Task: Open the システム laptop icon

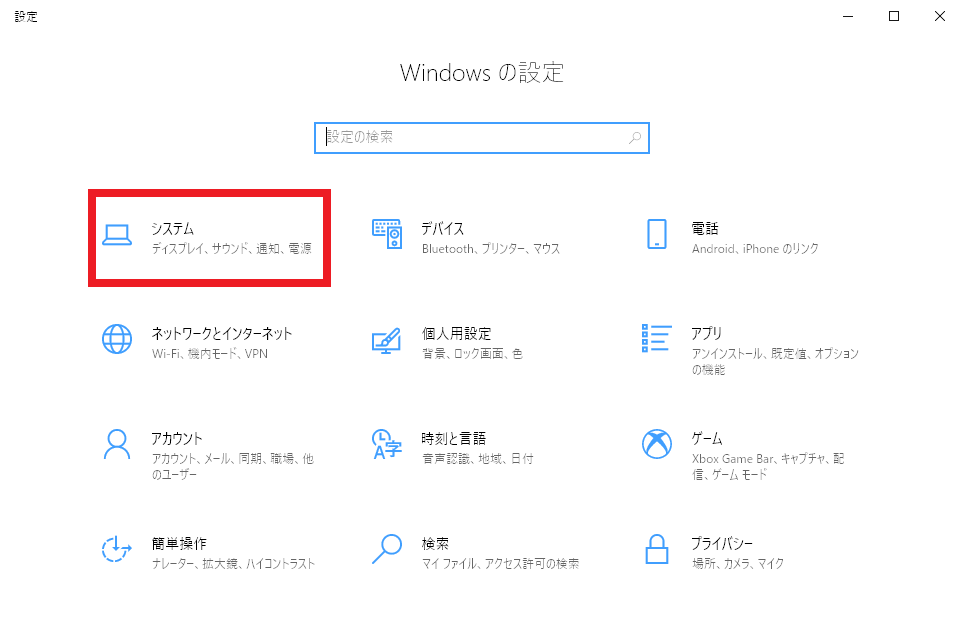Action: [117, 234]
